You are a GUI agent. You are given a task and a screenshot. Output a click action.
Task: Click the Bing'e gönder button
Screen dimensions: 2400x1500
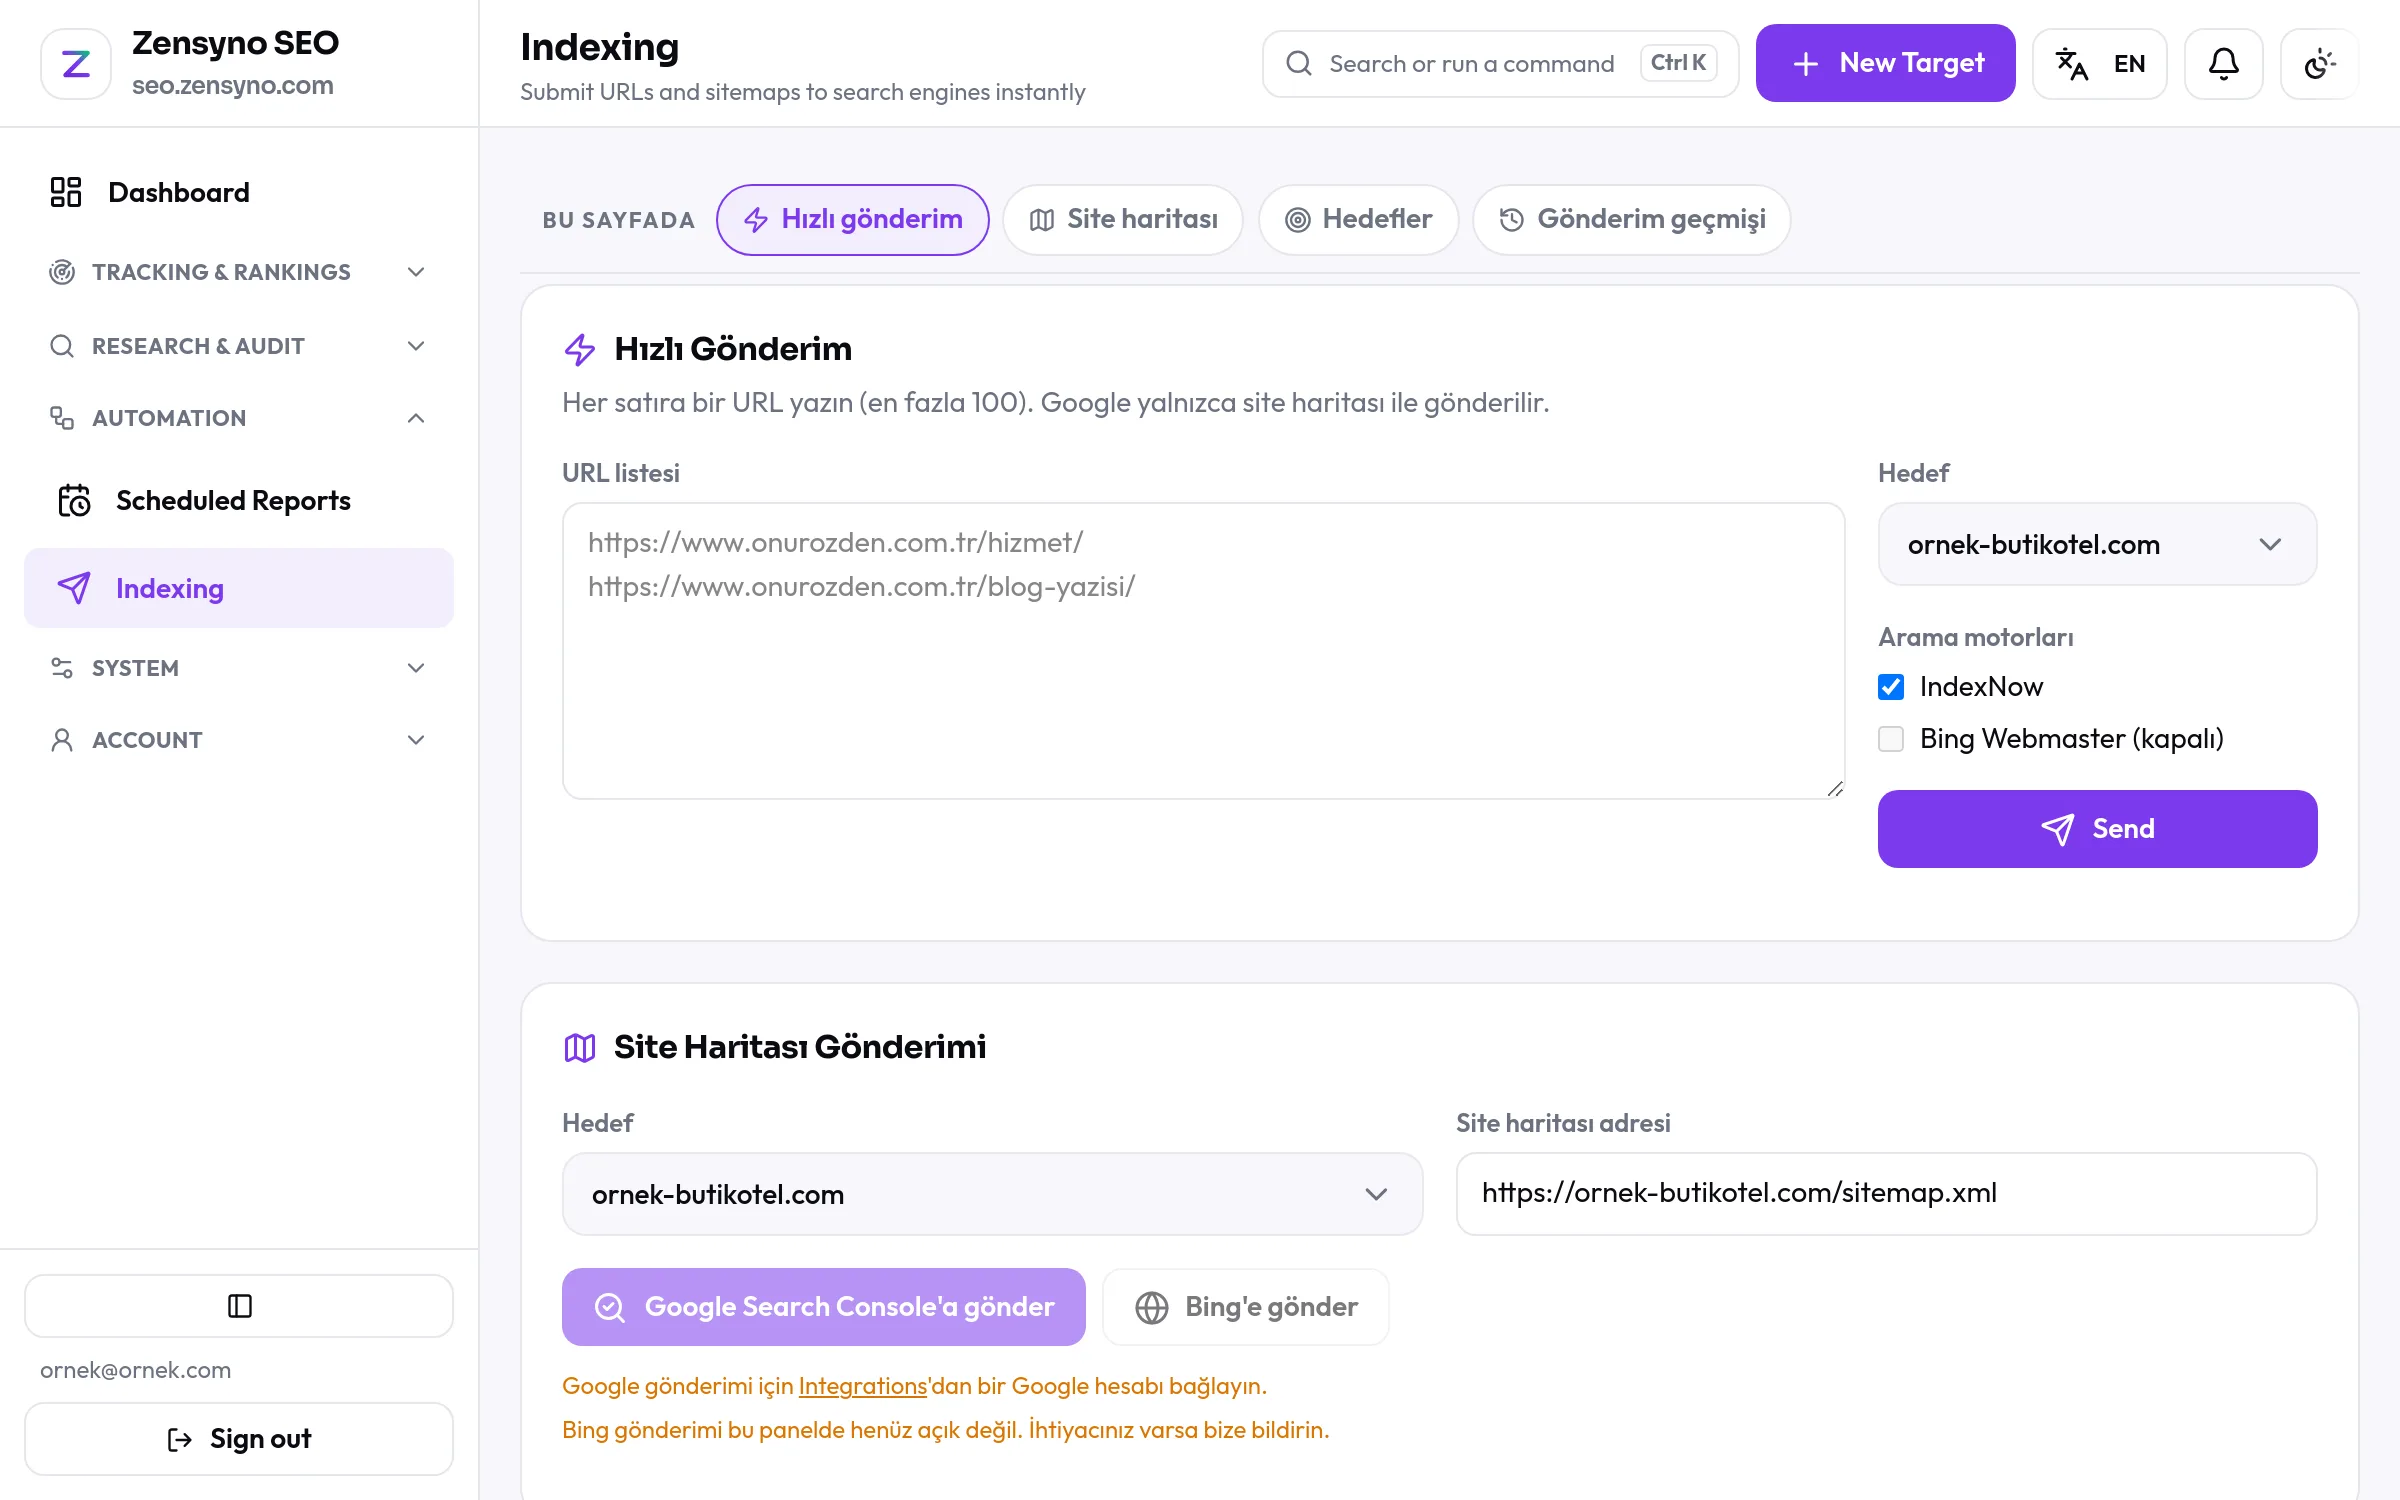1245,1307
